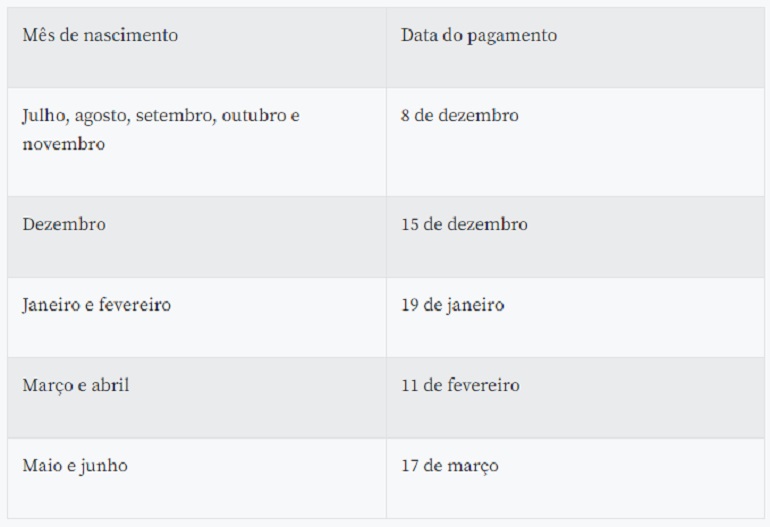The height and width of the screenshot is (527, 770).
Task: Click the word 'fevereiro' in the left column
Action: click(135, 305)
